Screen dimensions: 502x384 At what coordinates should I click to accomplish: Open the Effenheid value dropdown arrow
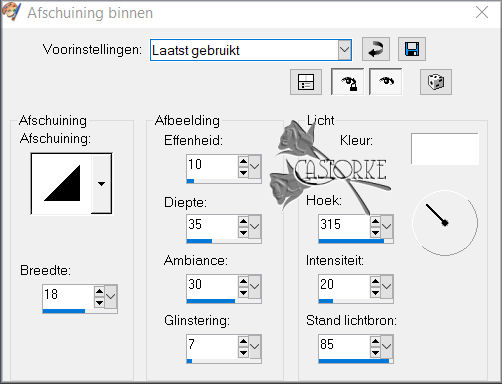(255, 166)
